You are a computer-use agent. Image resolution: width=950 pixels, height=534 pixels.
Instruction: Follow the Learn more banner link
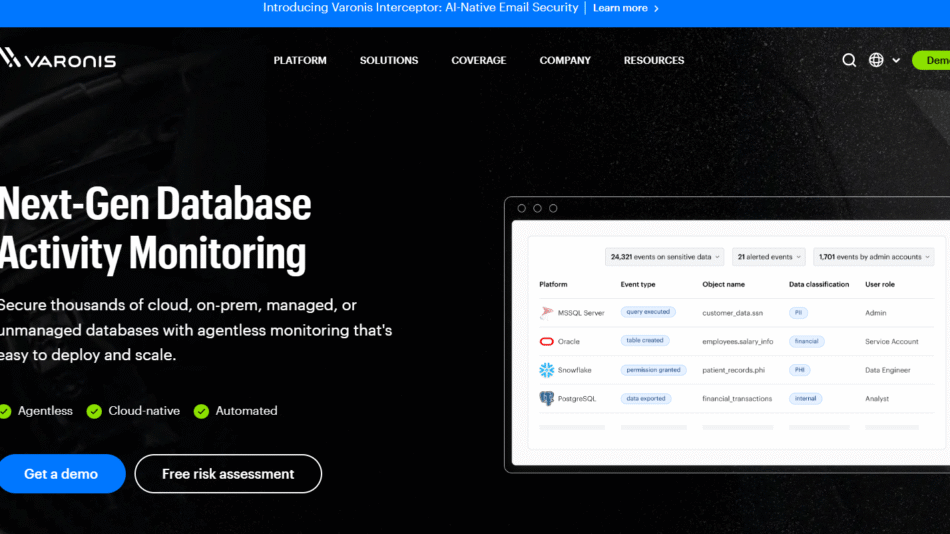coord(625,8)
